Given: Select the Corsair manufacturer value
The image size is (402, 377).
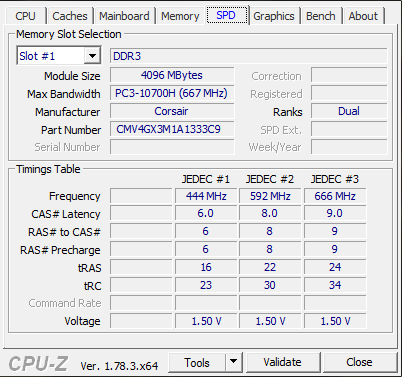Looking at the screenshot, I should click(x=172, y=111).
